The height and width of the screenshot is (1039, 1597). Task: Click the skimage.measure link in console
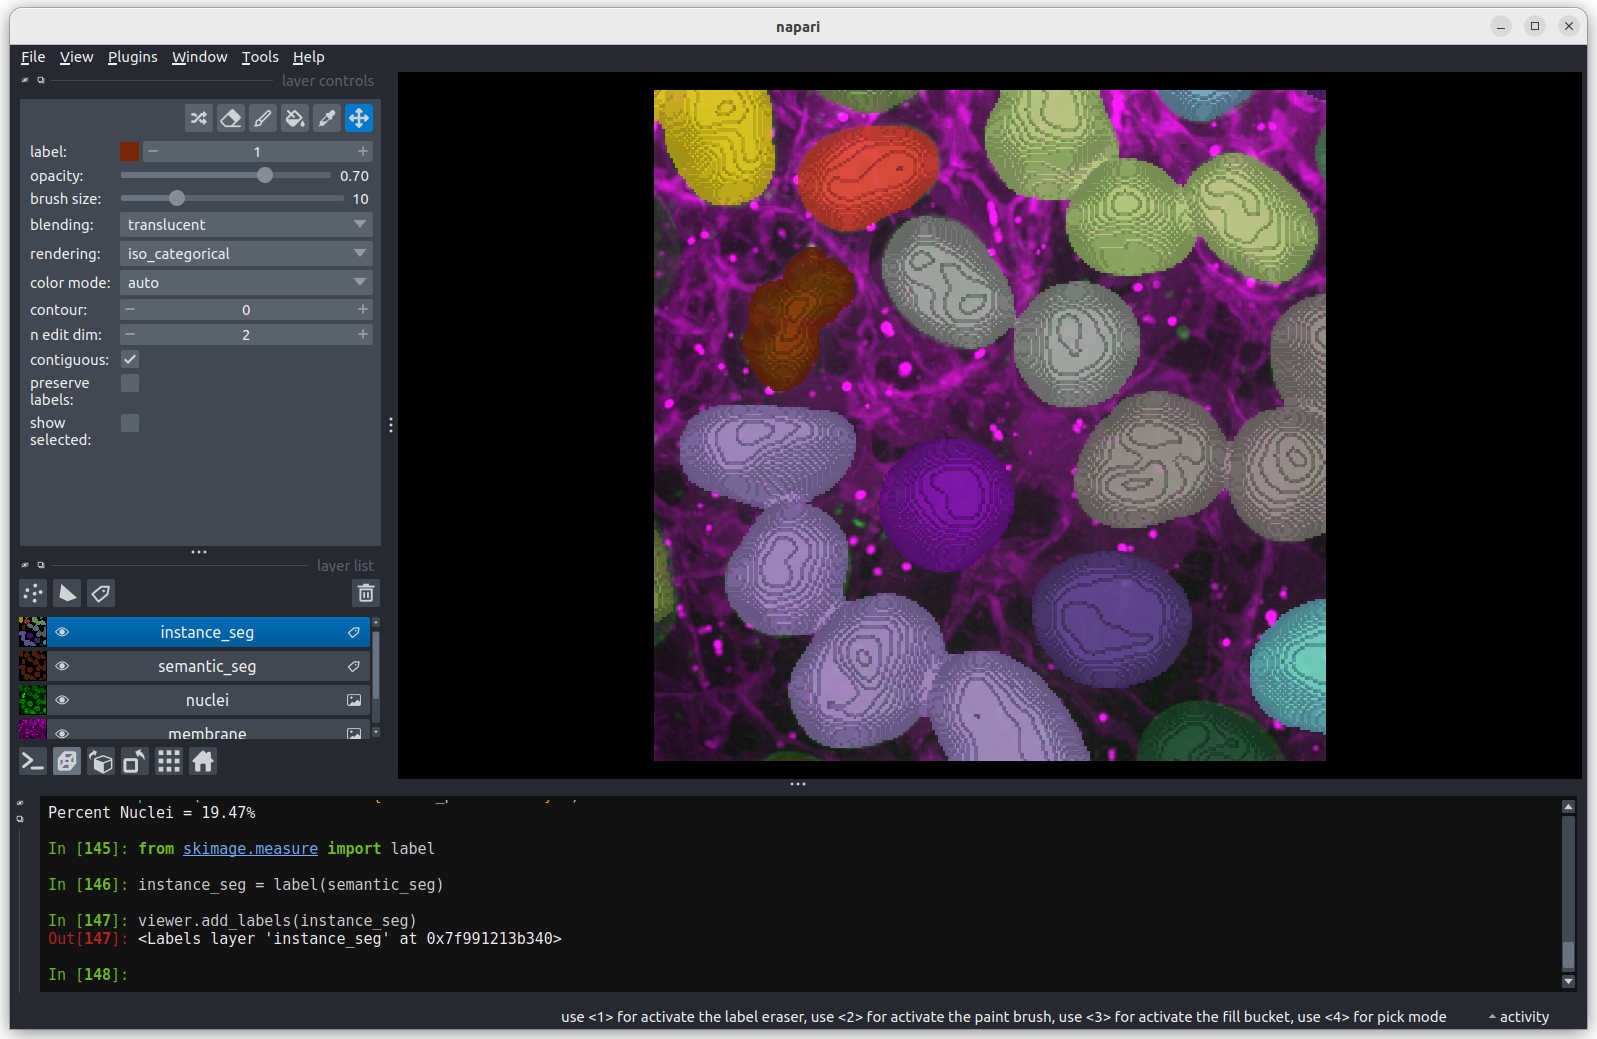pyautogui.click(x=250, y=848)
